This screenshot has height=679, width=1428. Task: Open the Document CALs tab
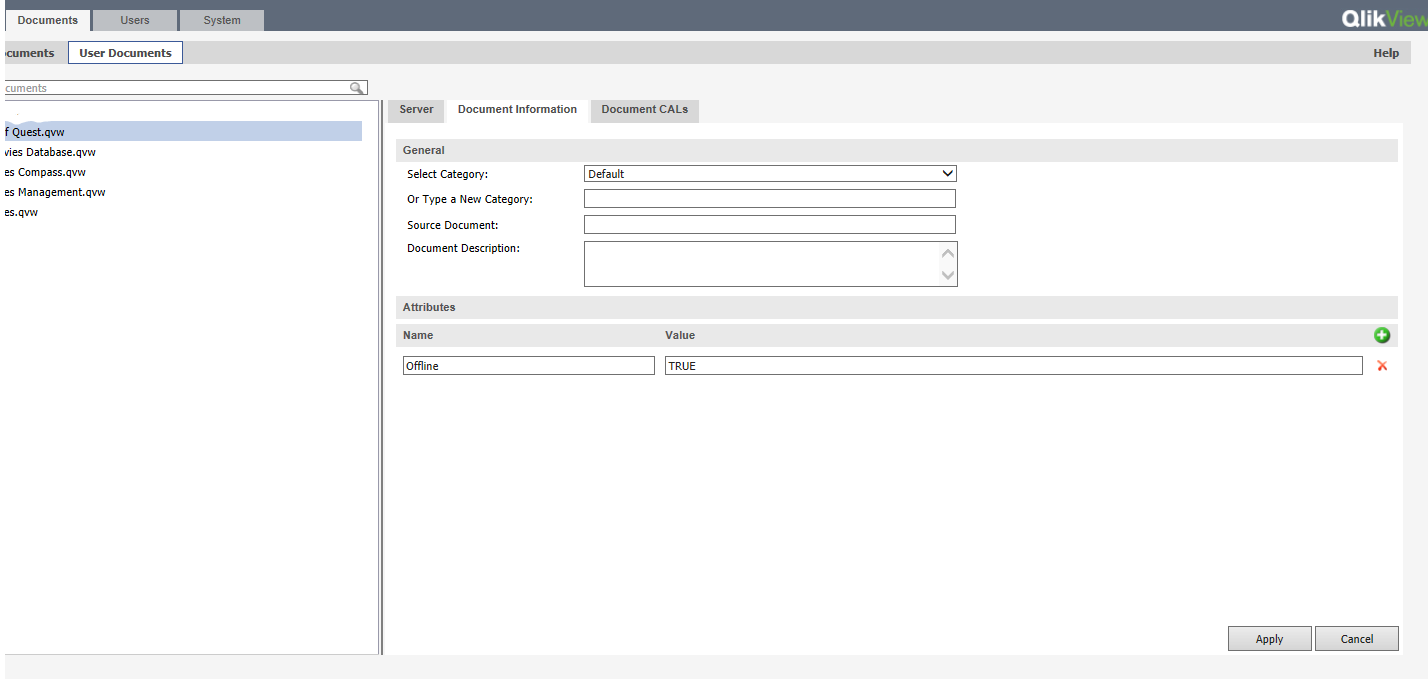point(644,110)
